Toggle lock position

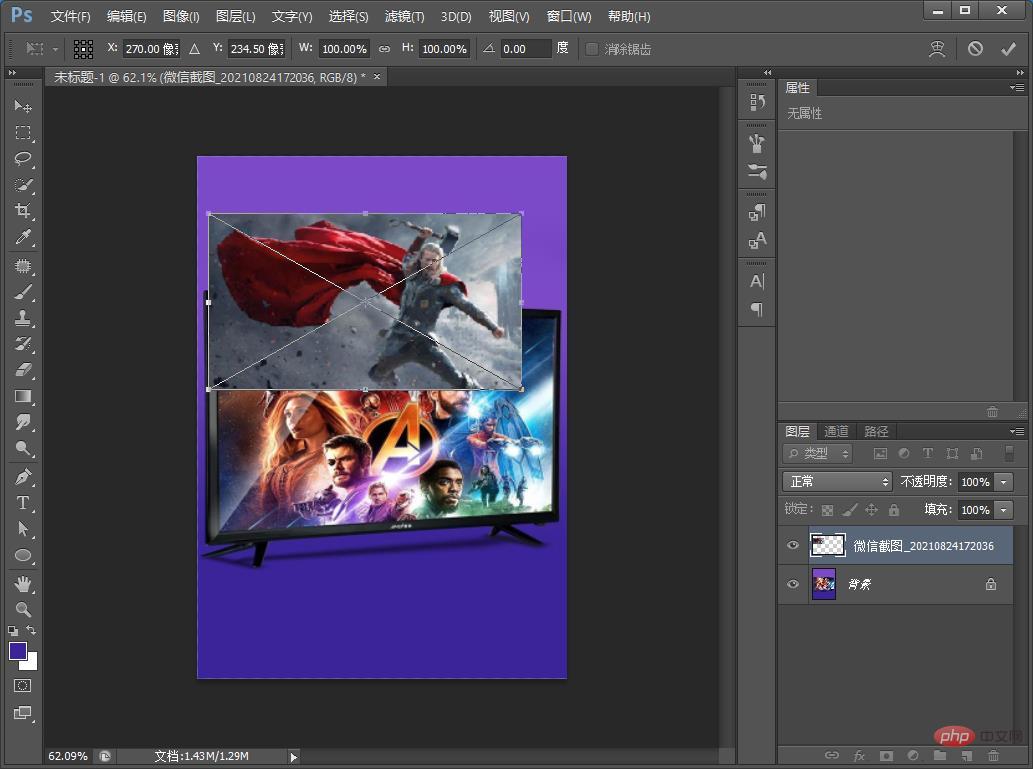[x=871, y=510]
